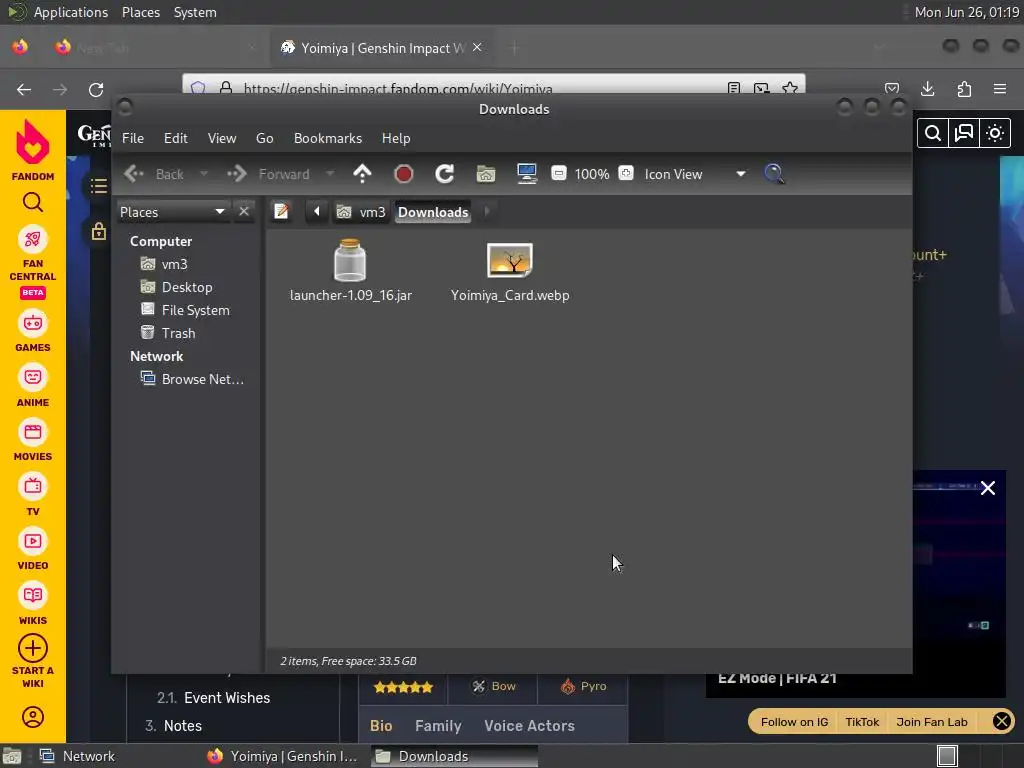Reload the Downloads folder view
The height and width of the screenshot is (768, 1024).
click(445, 174)
